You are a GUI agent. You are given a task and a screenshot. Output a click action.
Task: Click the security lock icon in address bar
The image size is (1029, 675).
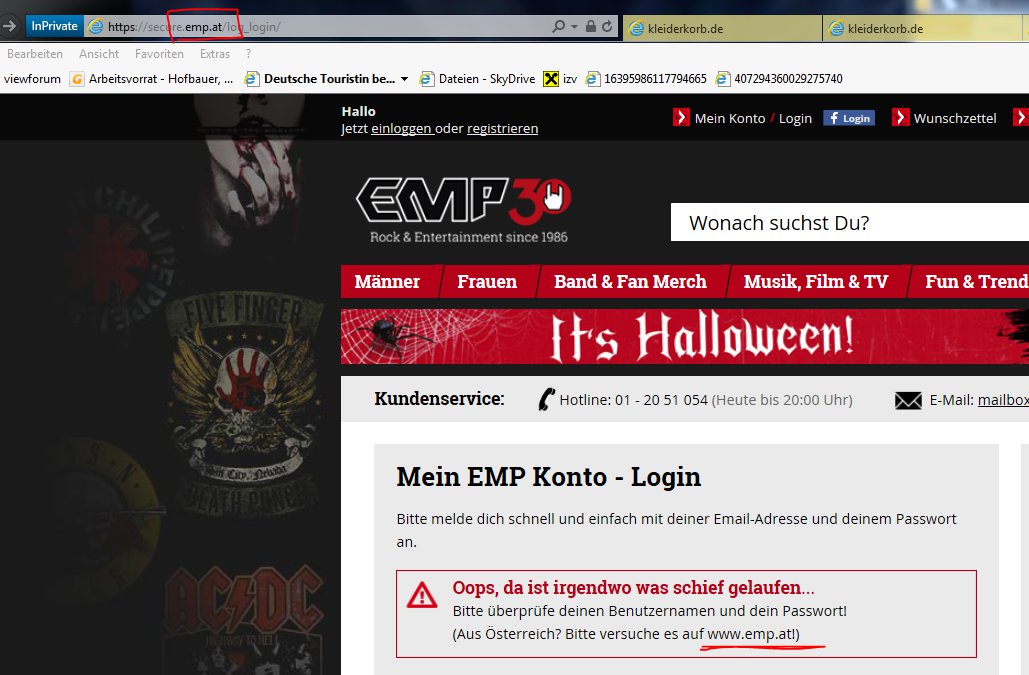click(591, 27)
